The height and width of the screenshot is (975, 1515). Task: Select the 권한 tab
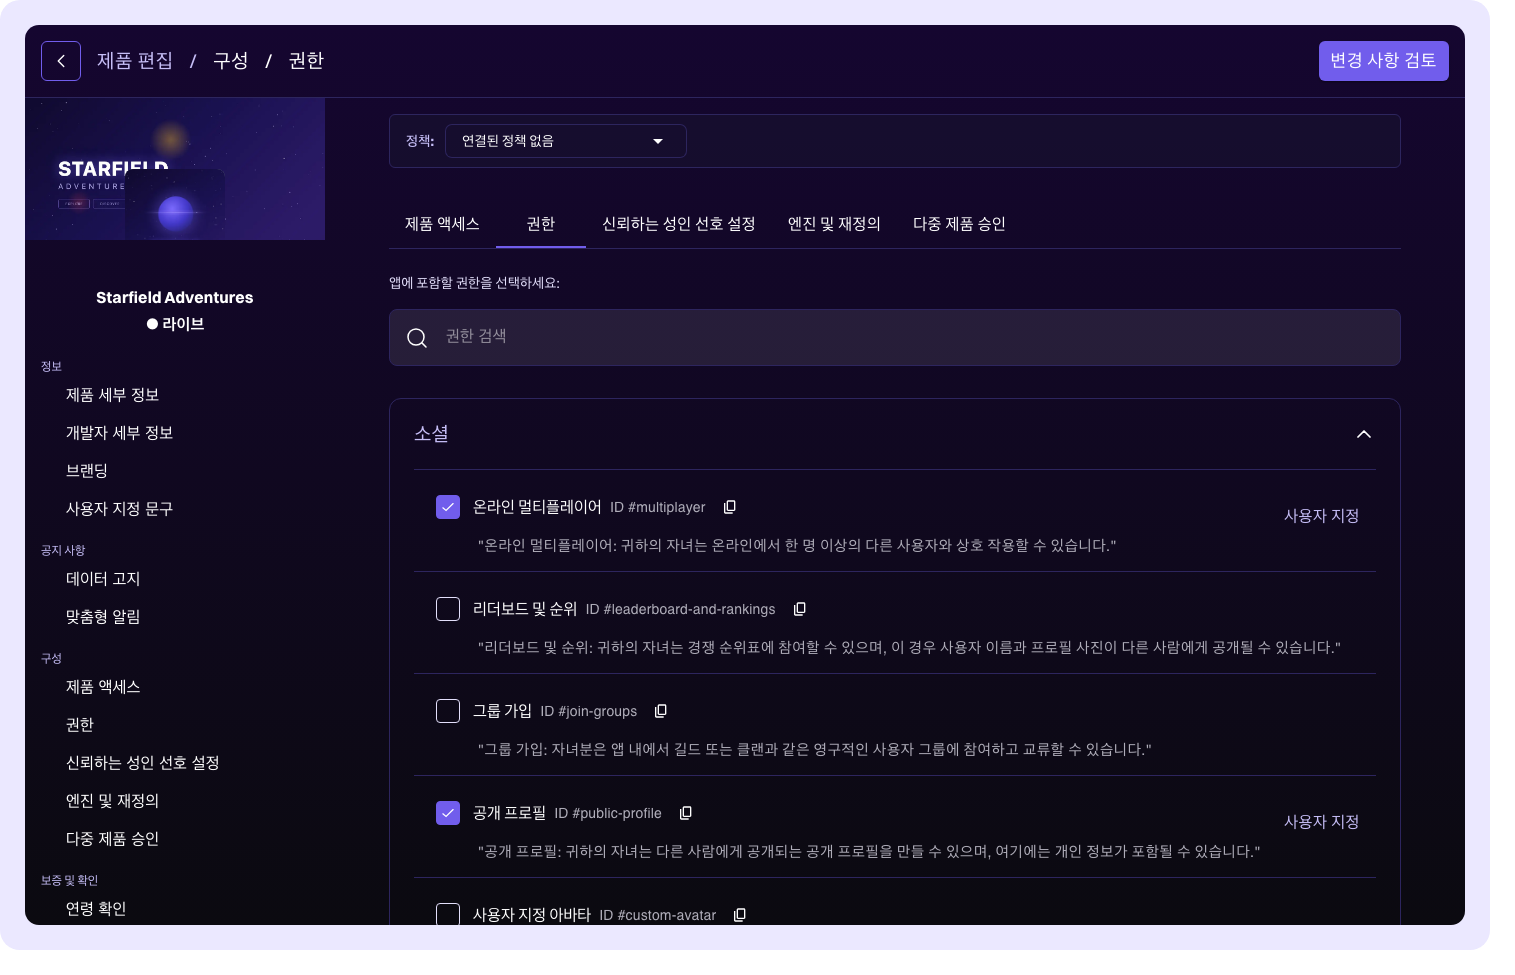[x=541, y=224]
